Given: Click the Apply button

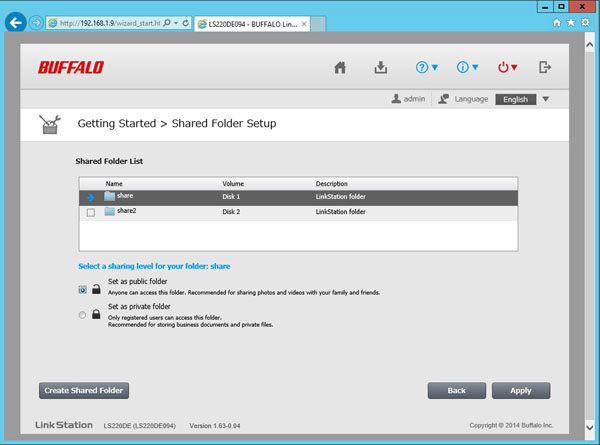Looking at the screenshot, I should point(521,391).
